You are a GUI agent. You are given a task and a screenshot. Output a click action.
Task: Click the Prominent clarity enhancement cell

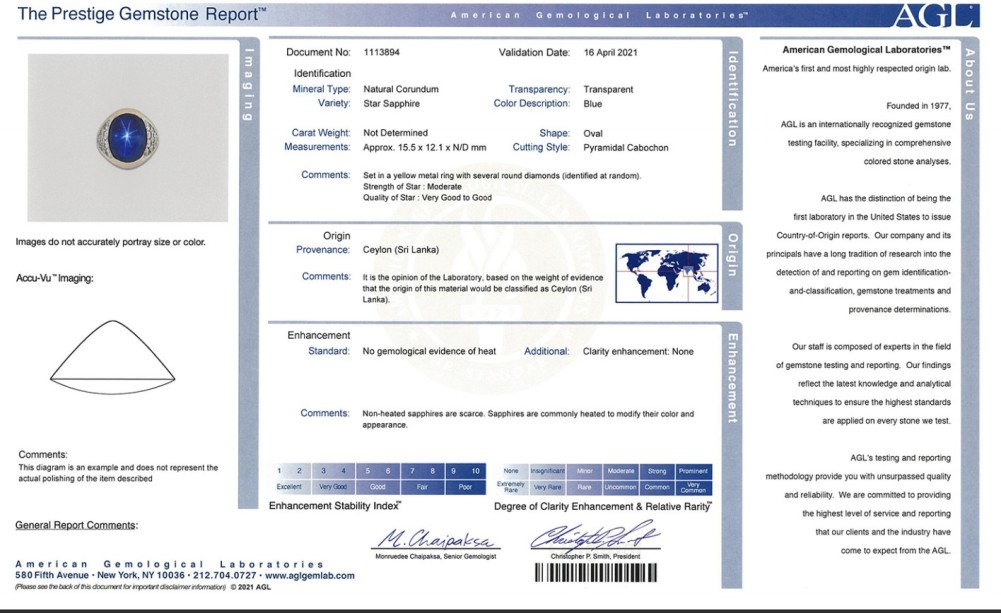693,470
